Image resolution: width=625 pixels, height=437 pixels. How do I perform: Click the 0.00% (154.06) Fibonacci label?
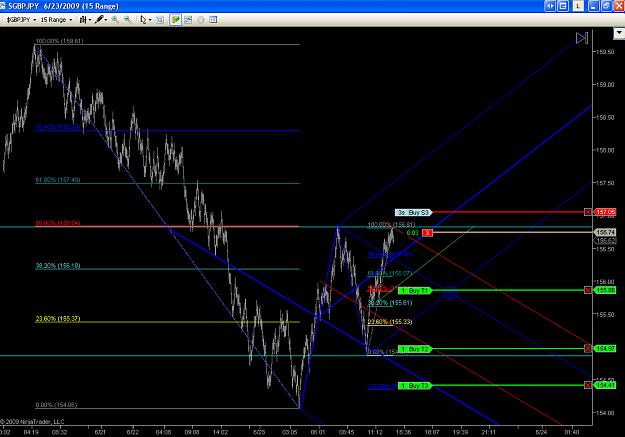pos(56,405)
